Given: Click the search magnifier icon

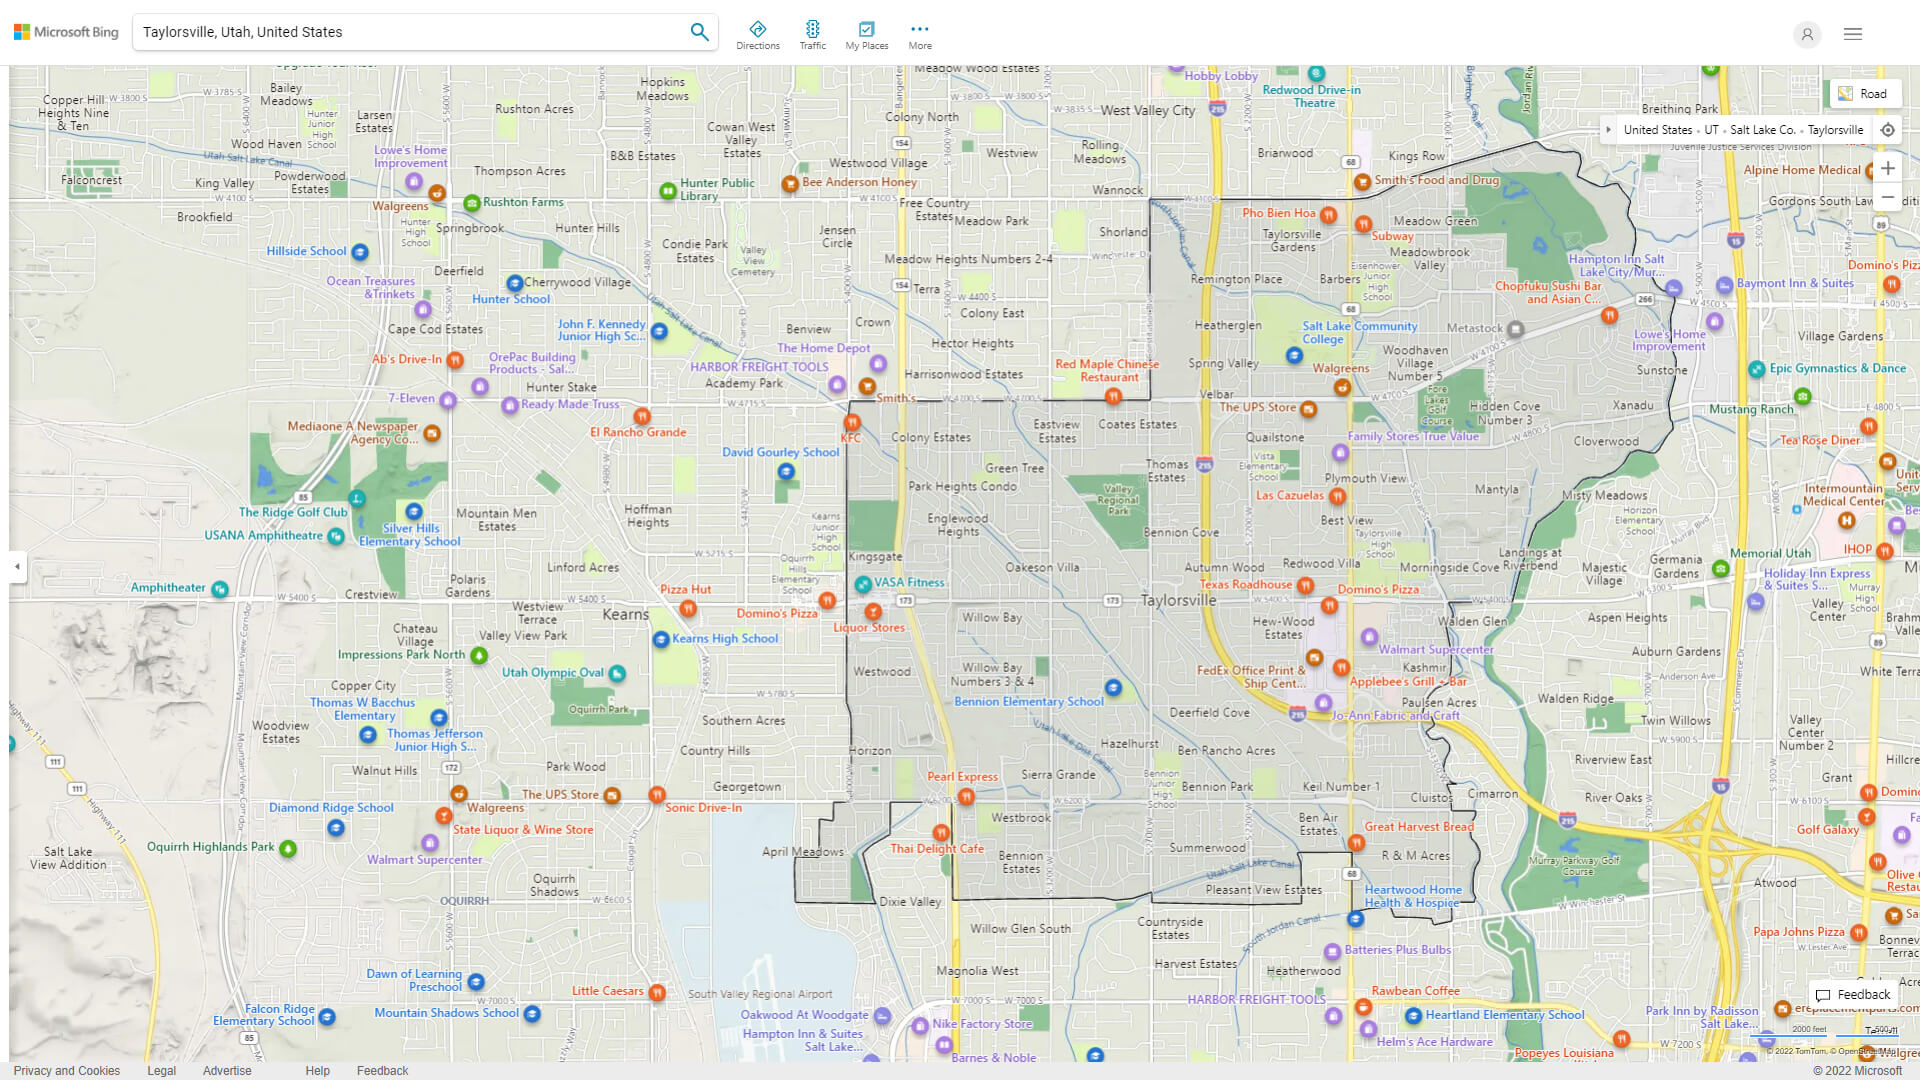Looking at the screenshot, I should click(699, 31).
